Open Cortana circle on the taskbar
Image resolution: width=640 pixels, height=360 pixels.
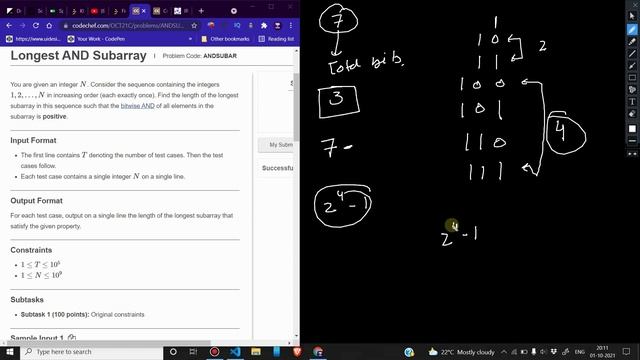pyautogui.click(x=173, y=352)
